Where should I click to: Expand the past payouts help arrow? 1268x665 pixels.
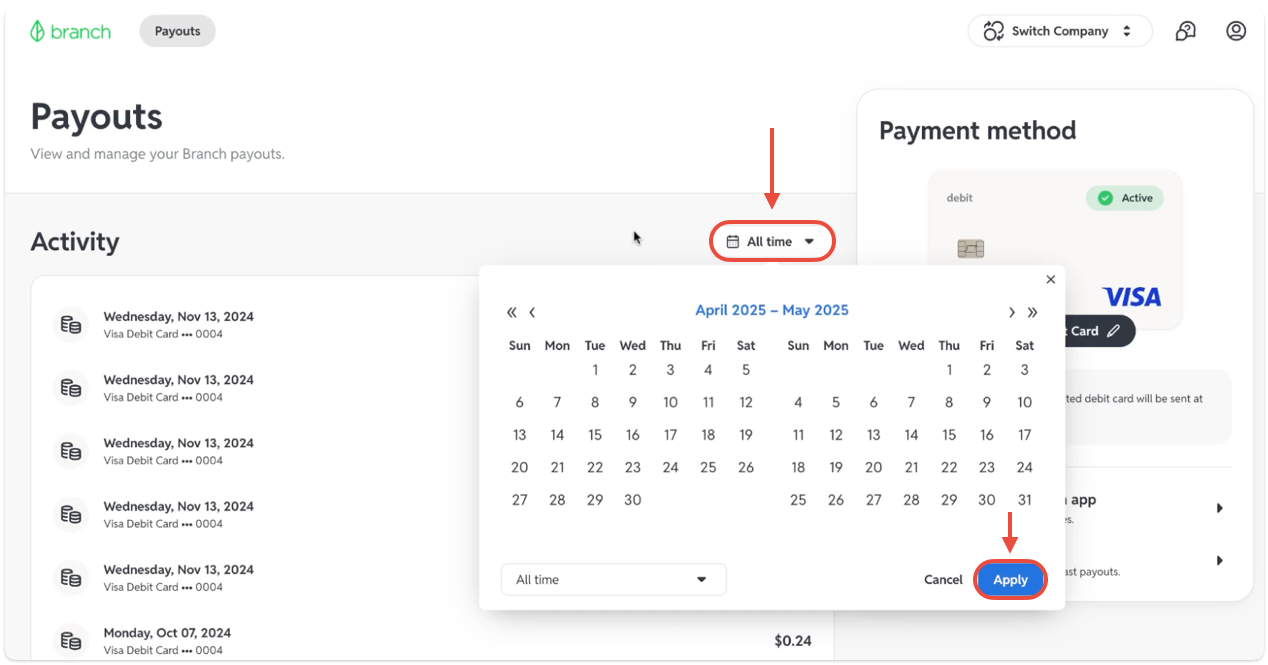[1220, 561]
